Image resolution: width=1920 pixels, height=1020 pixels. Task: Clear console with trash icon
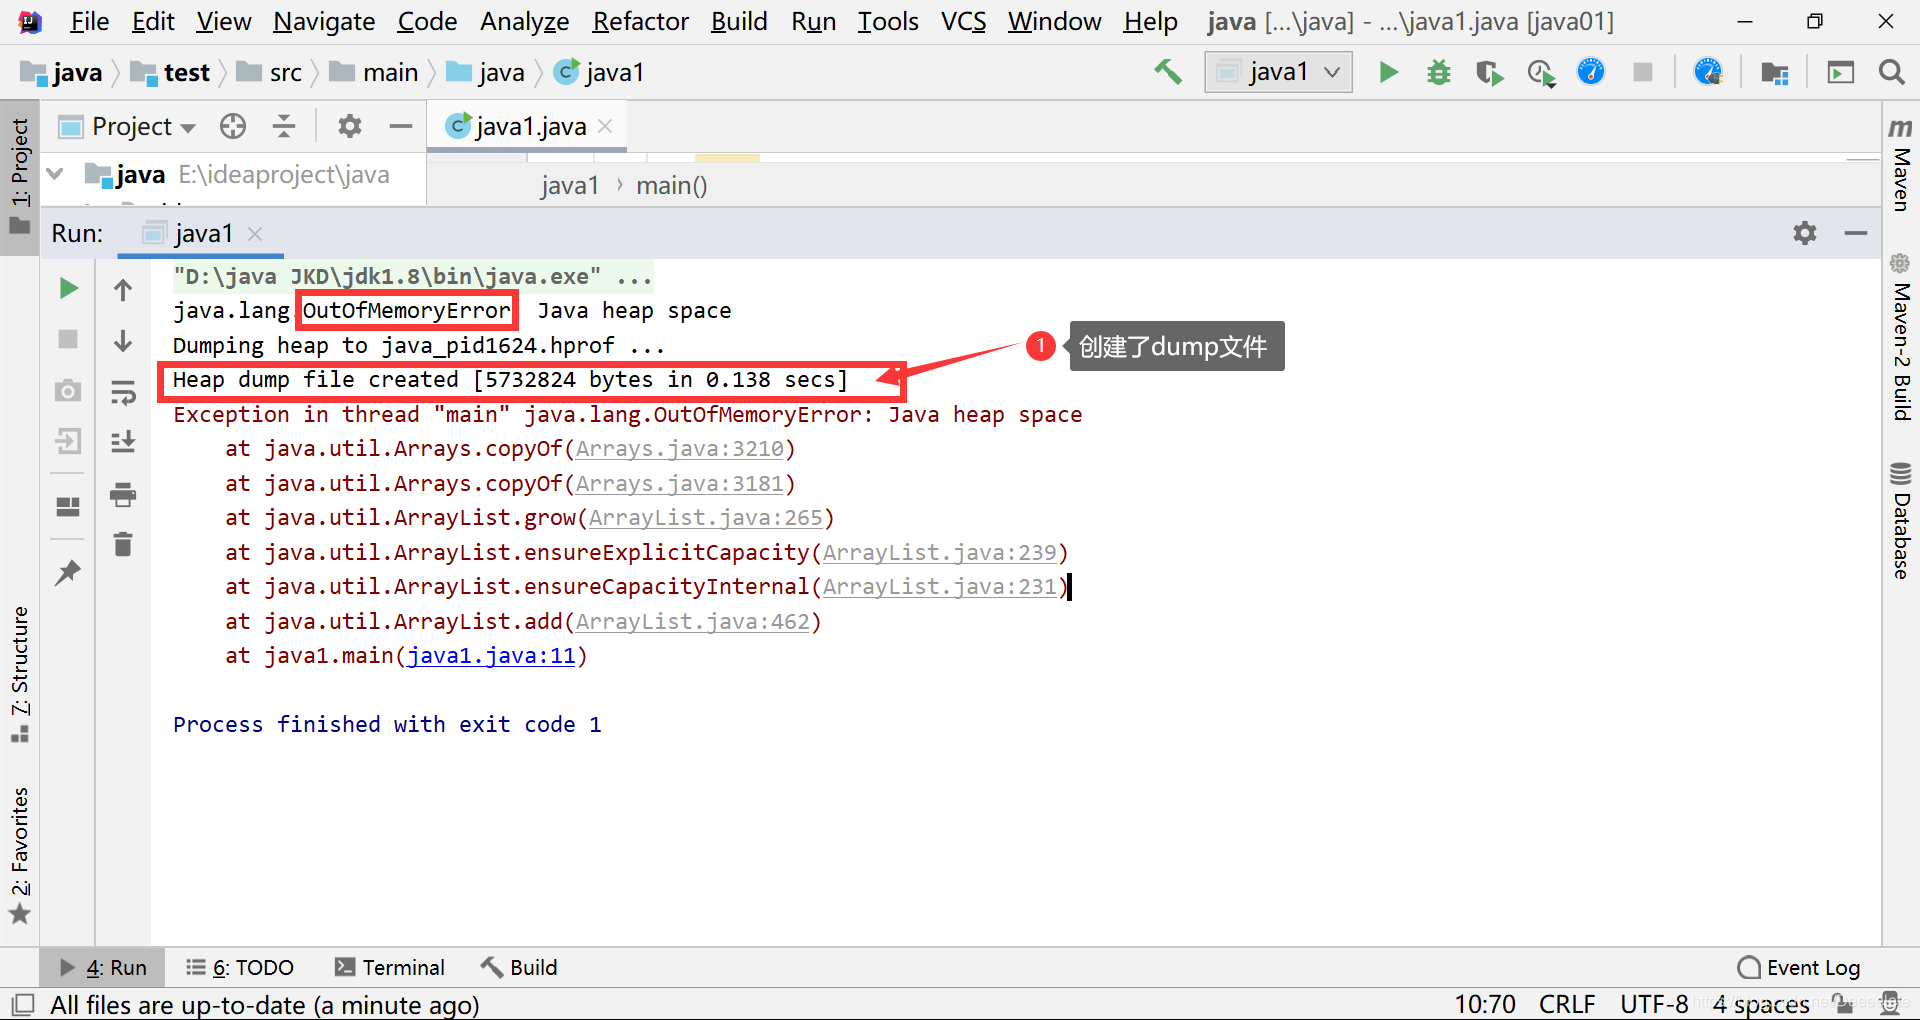click(x=123, y=544)
